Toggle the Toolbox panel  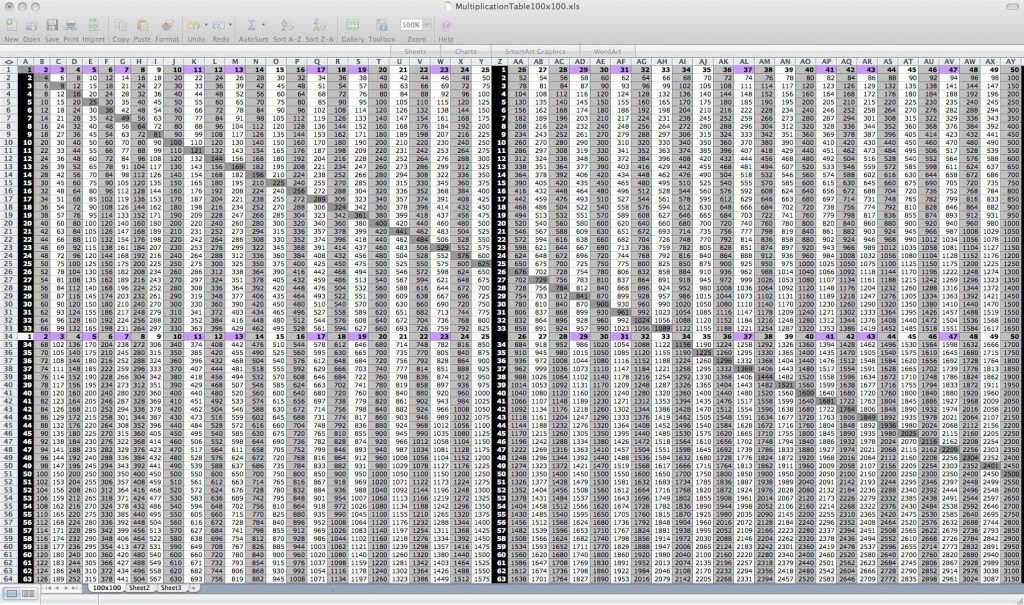coord(381,25)
